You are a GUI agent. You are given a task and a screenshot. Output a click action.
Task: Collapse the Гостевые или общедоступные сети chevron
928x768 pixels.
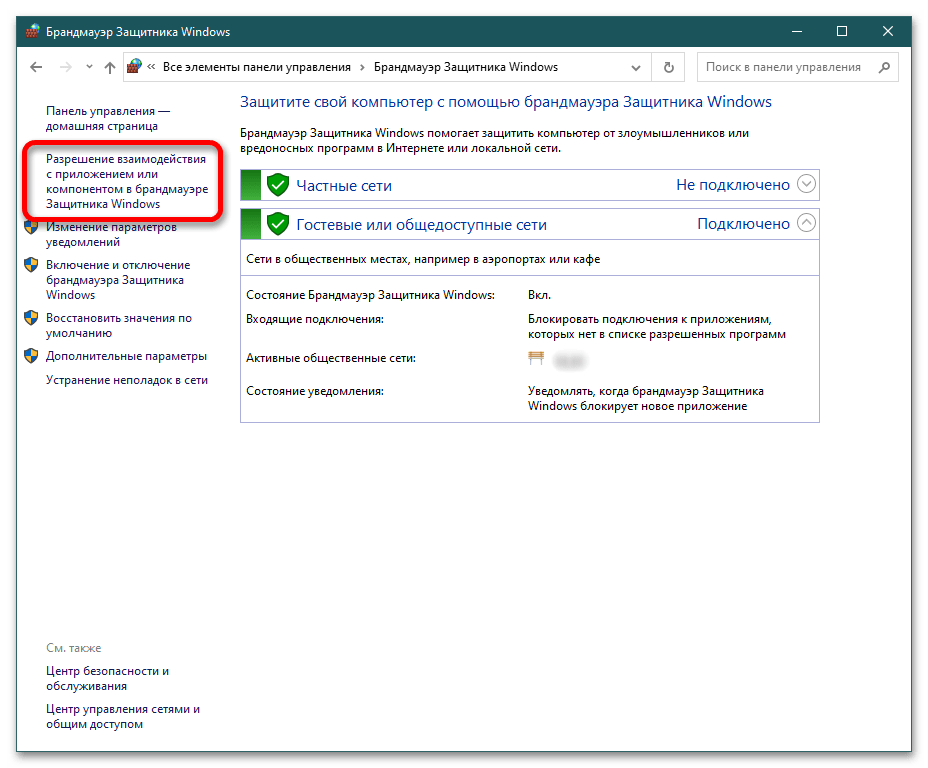[x=806, y=223]
